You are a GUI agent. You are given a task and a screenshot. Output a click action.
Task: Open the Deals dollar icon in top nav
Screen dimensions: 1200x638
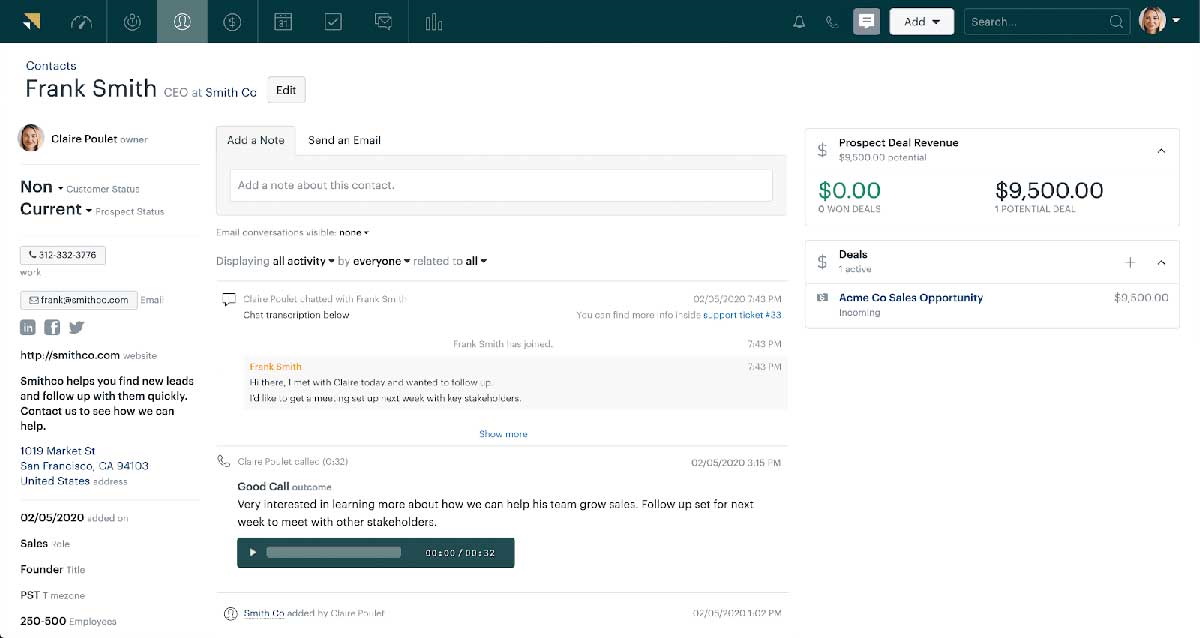(232, 21)
